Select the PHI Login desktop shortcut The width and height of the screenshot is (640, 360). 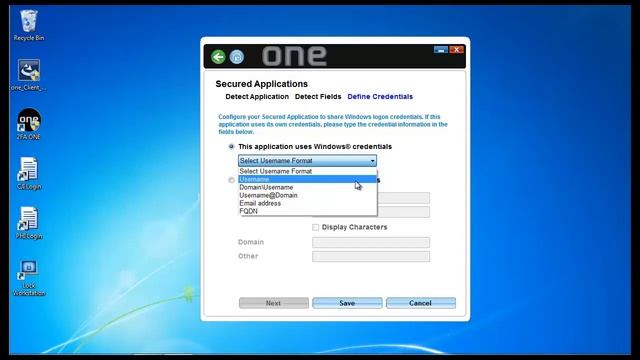(x=29, y=223)
